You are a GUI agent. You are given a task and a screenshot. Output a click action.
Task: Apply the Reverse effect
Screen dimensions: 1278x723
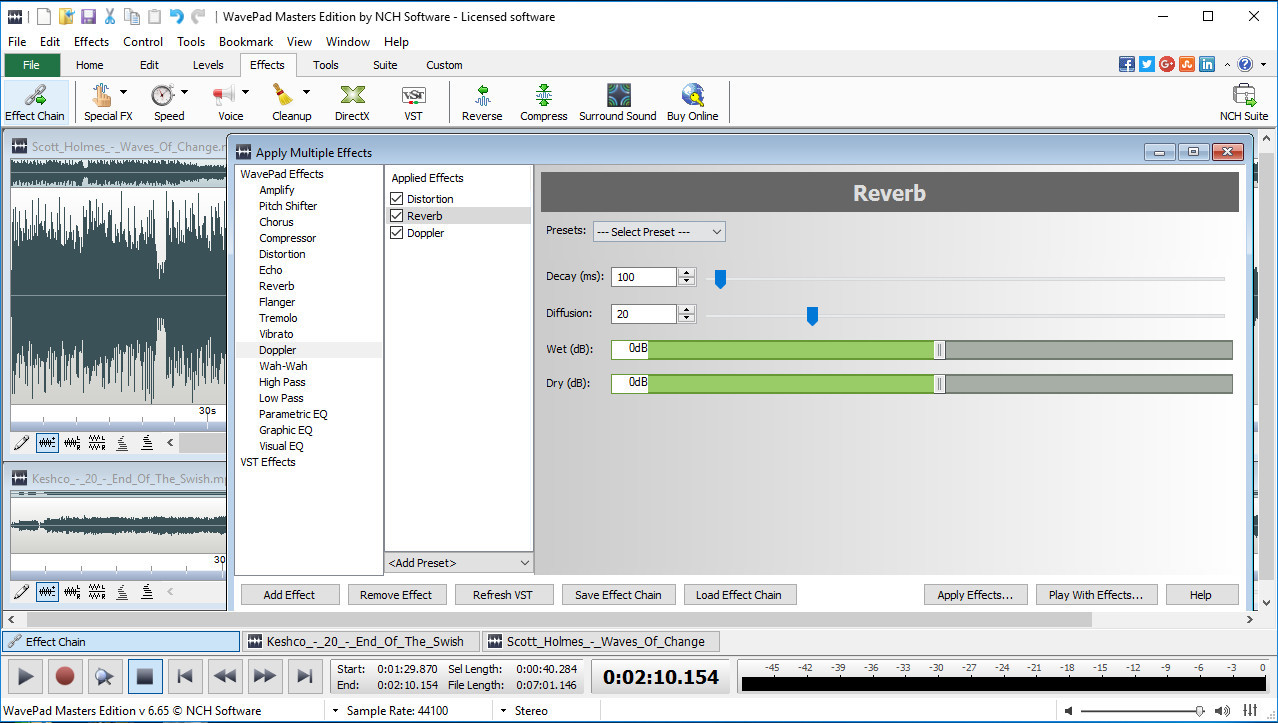(x=482, y=102)
